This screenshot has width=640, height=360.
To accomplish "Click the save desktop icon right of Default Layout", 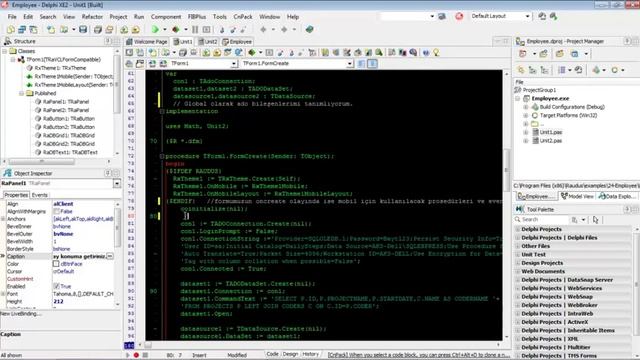I will pyautogui.click(x=542, y=16).
